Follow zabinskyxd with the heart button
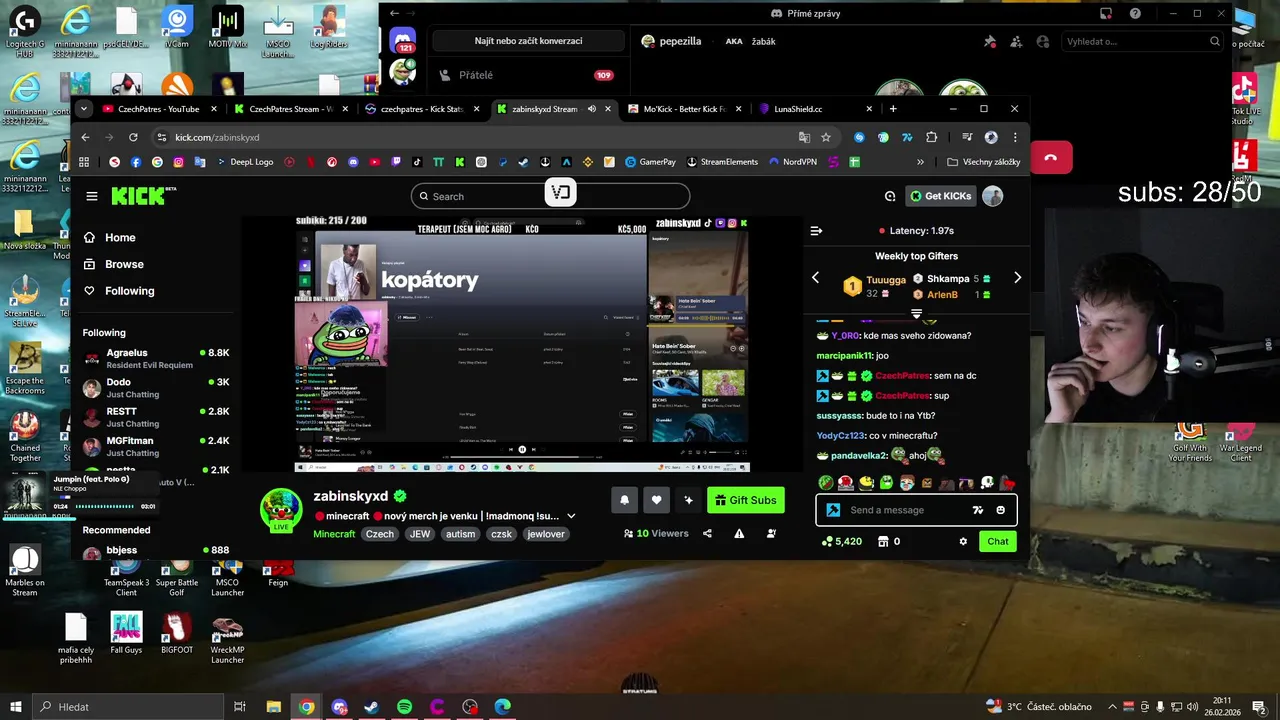Viewport: 1280px width, 720px height. click(656, 500)
